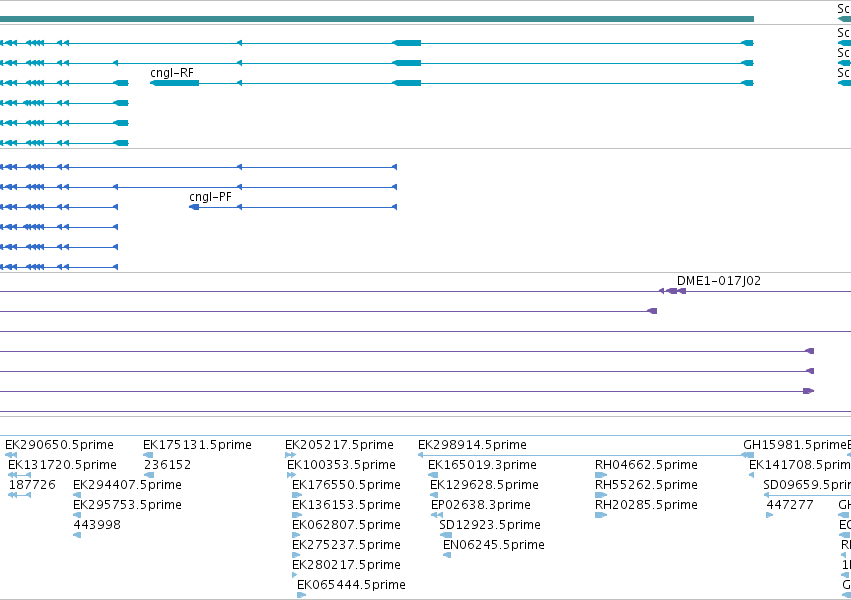Select EST label EK175131.5prime
Image resolution: width=851 pixels, height=600 pixels.
[x=198, y=445]
